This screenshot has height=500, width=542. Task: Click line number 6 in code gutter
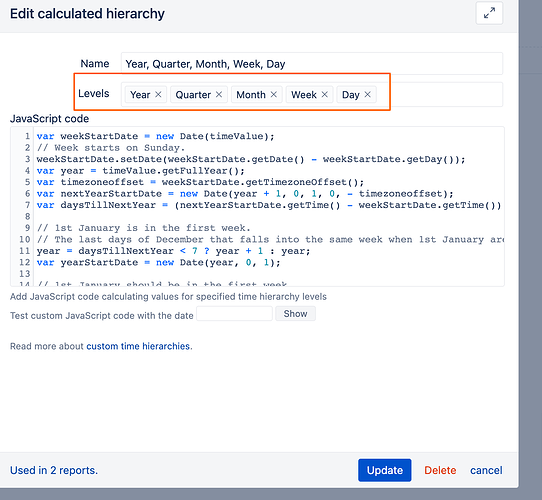tap(27, 194)
